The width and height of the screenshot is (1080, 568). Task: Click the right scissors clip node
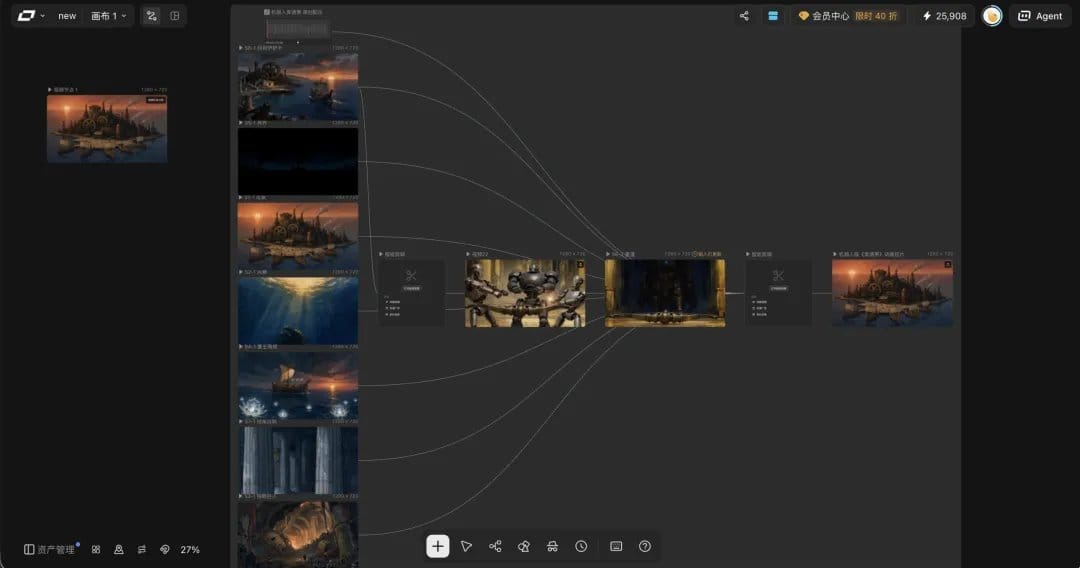tap(778, 292)
